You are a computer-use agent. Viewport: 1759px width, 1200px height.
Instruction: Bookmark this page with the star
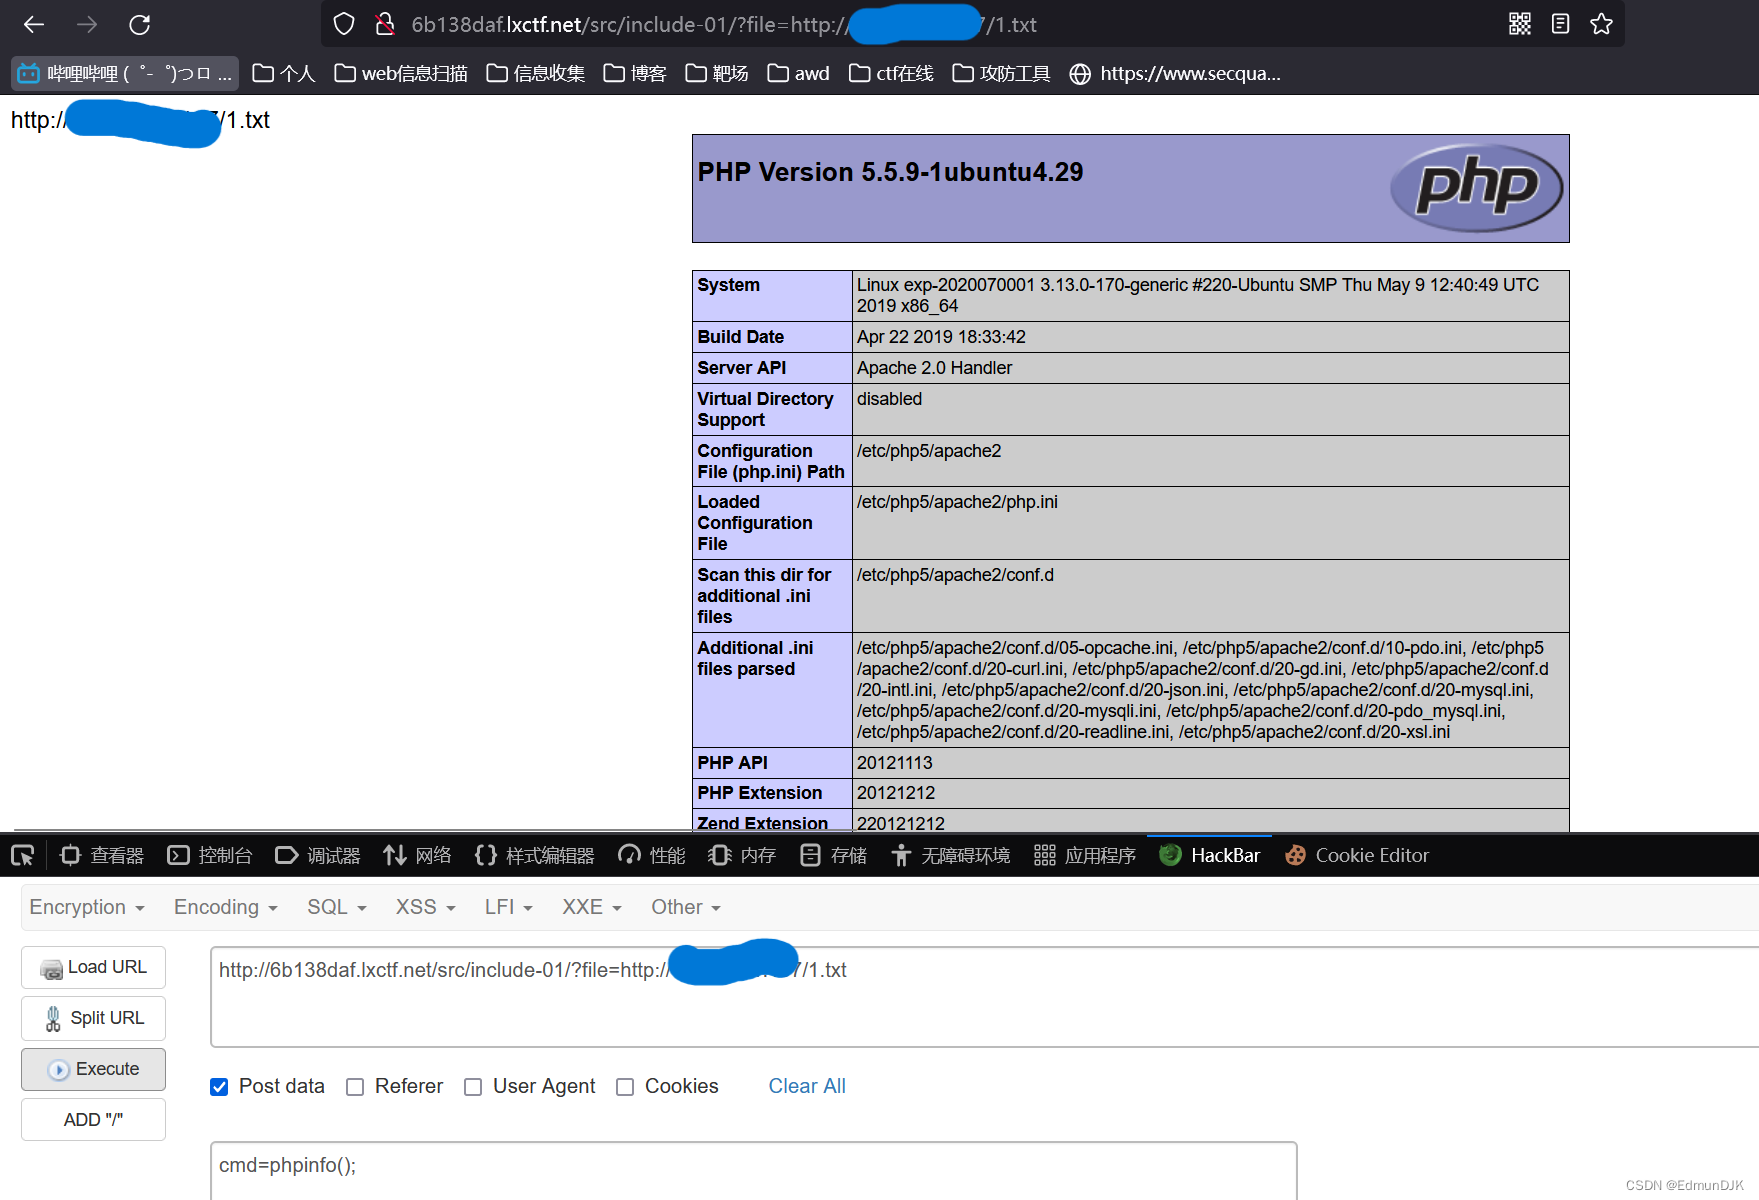1601,24
